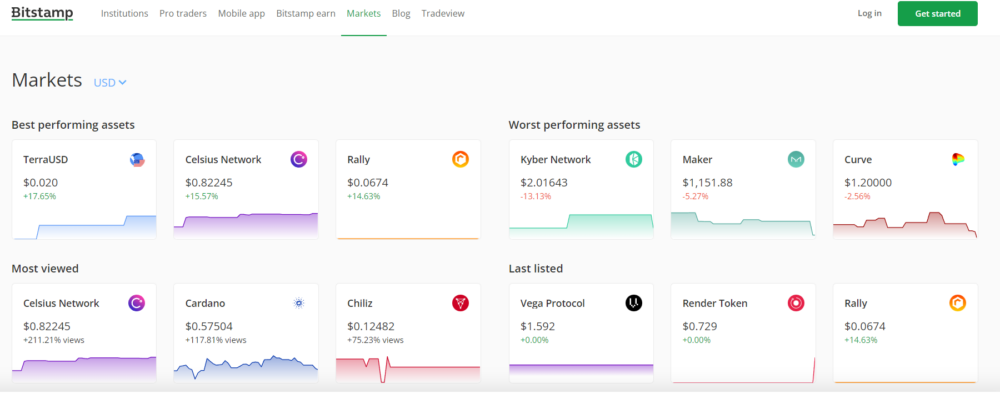
Task: Open Kyber Network sparkline chart
Action: [581, 226]
